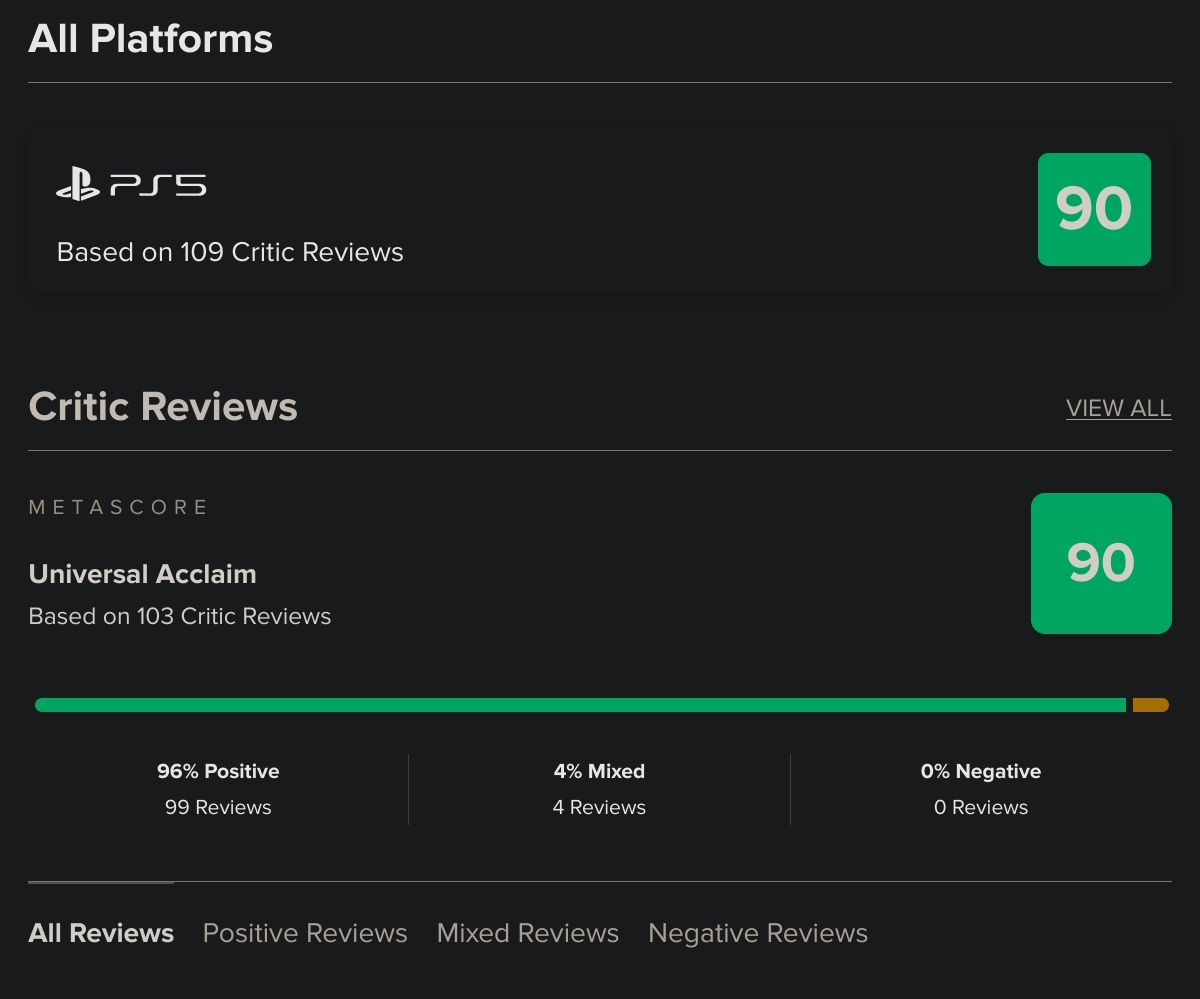Click the large Metascore 90 badge
This screenshot has width=1200, height=999.
point(1101,563)
